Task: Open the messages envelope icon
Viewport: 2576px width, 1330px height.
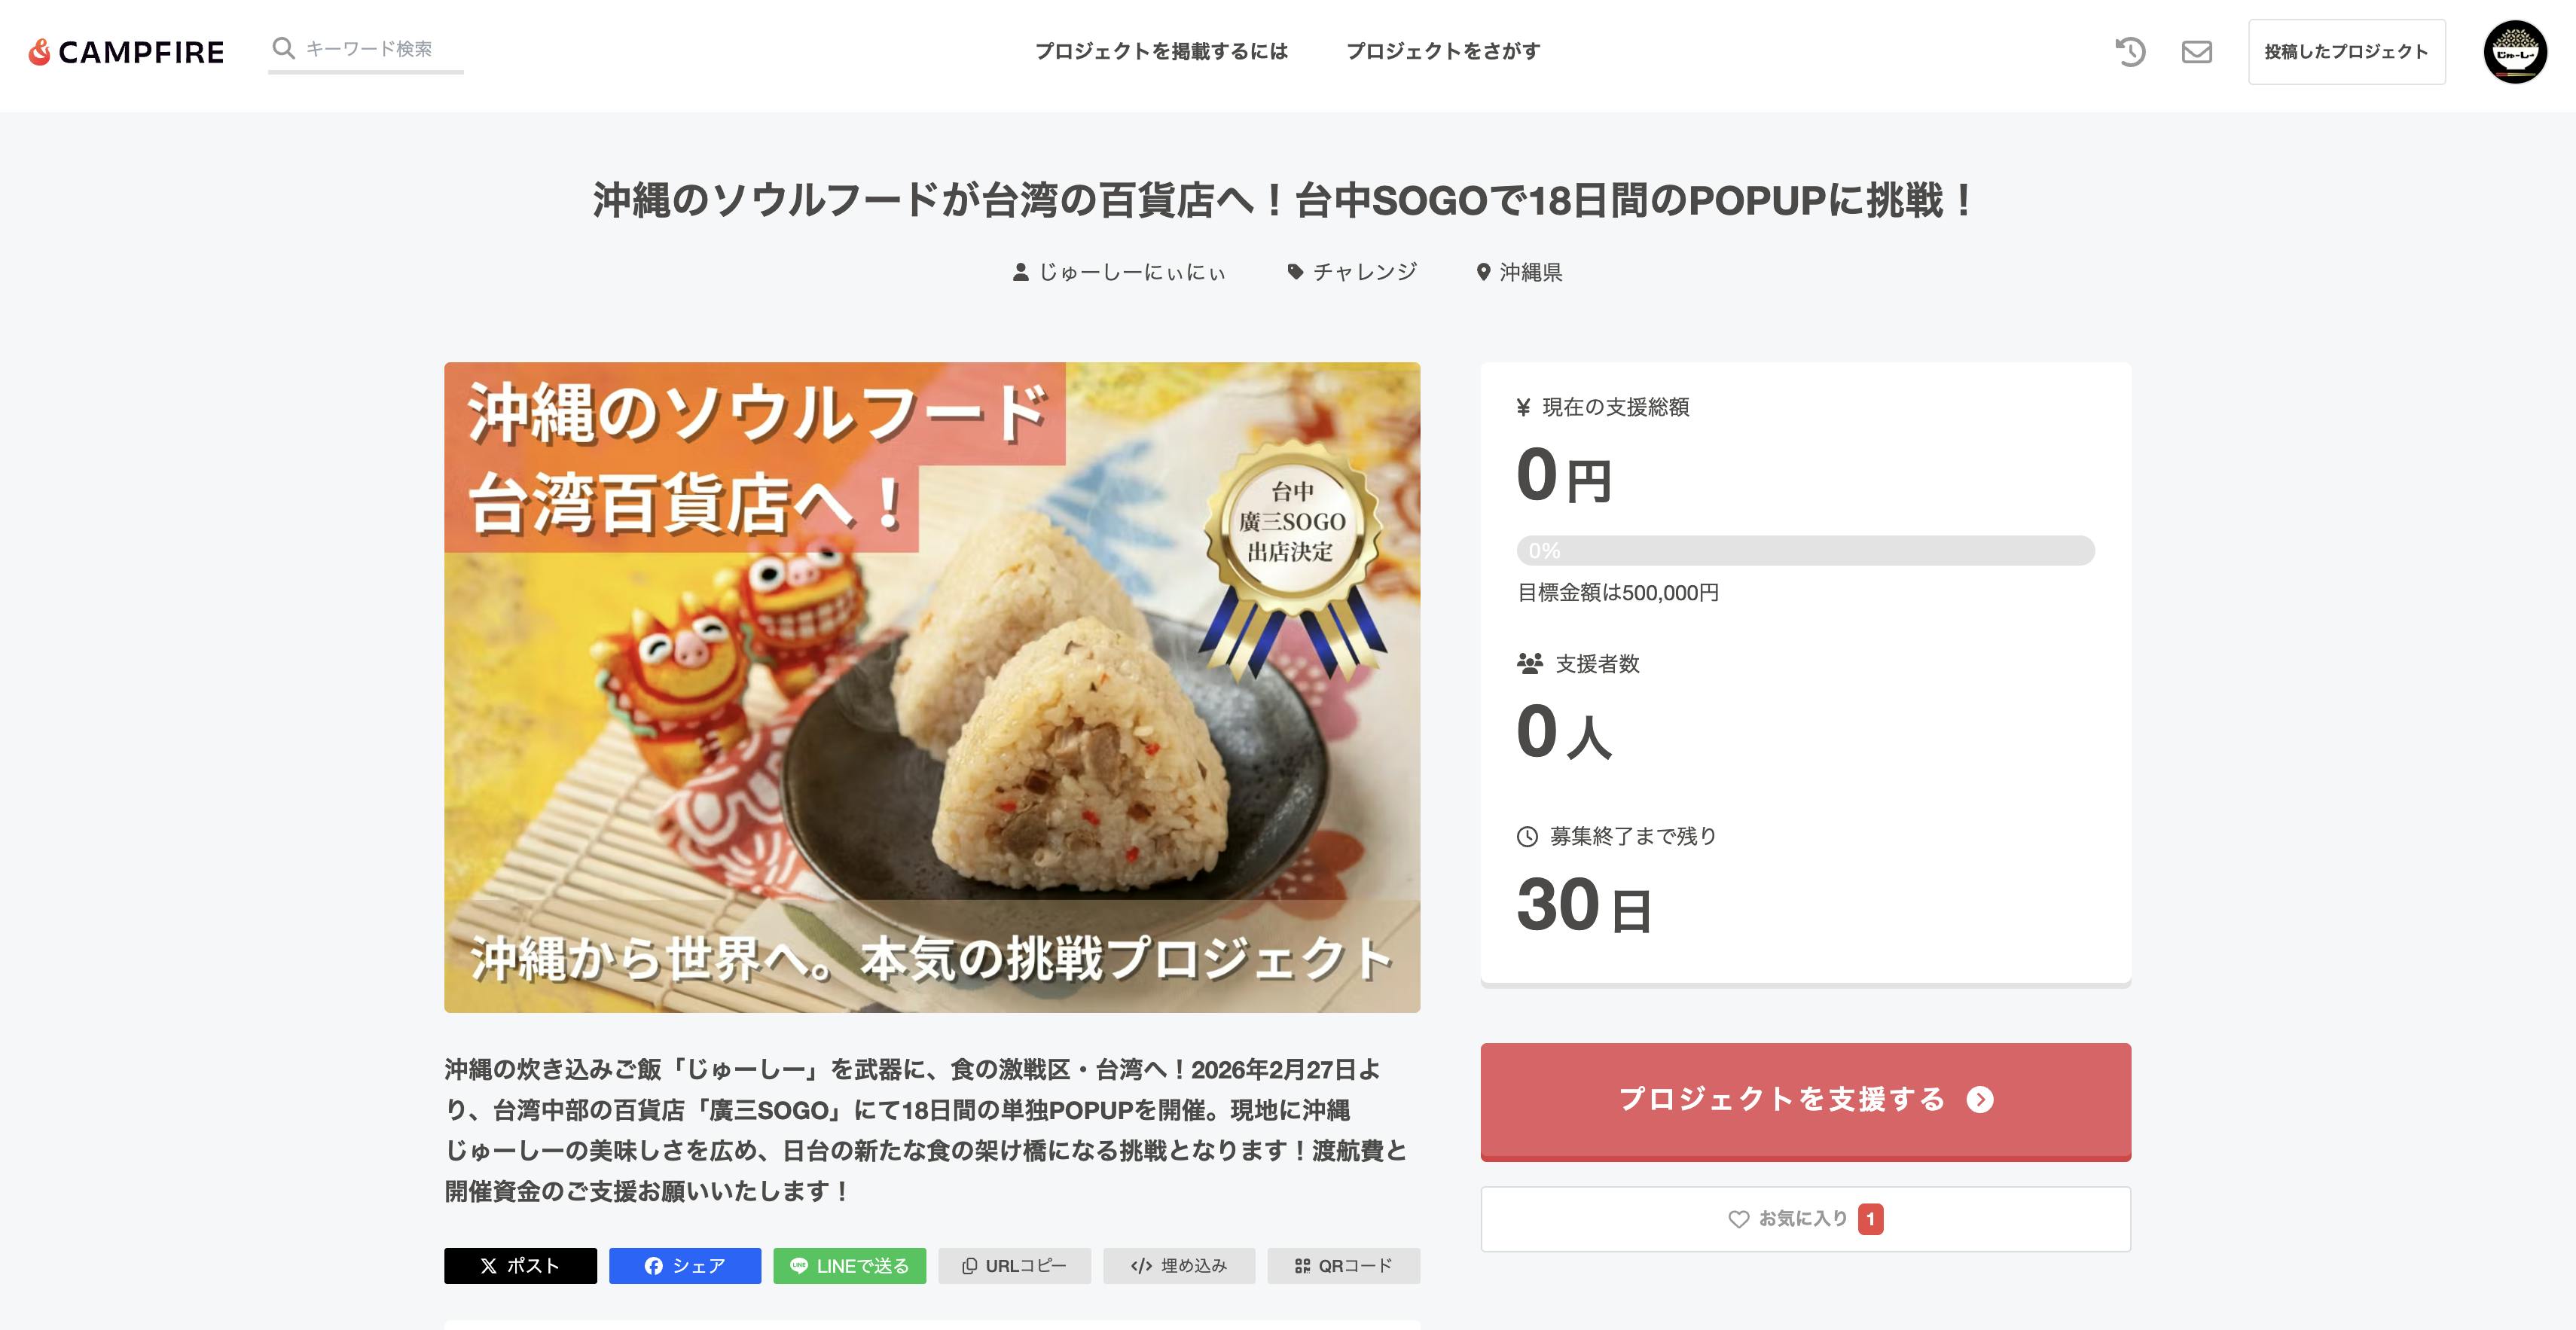Action: tap(2196, 52)
